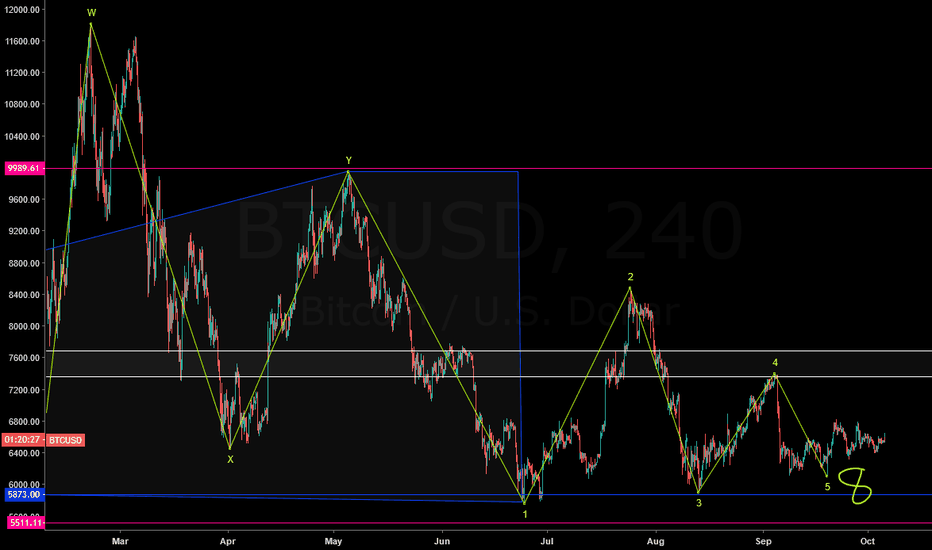Select wave label 1 at June low
Image resolution: width=932 pixels, height=550 pixels.
525,514
